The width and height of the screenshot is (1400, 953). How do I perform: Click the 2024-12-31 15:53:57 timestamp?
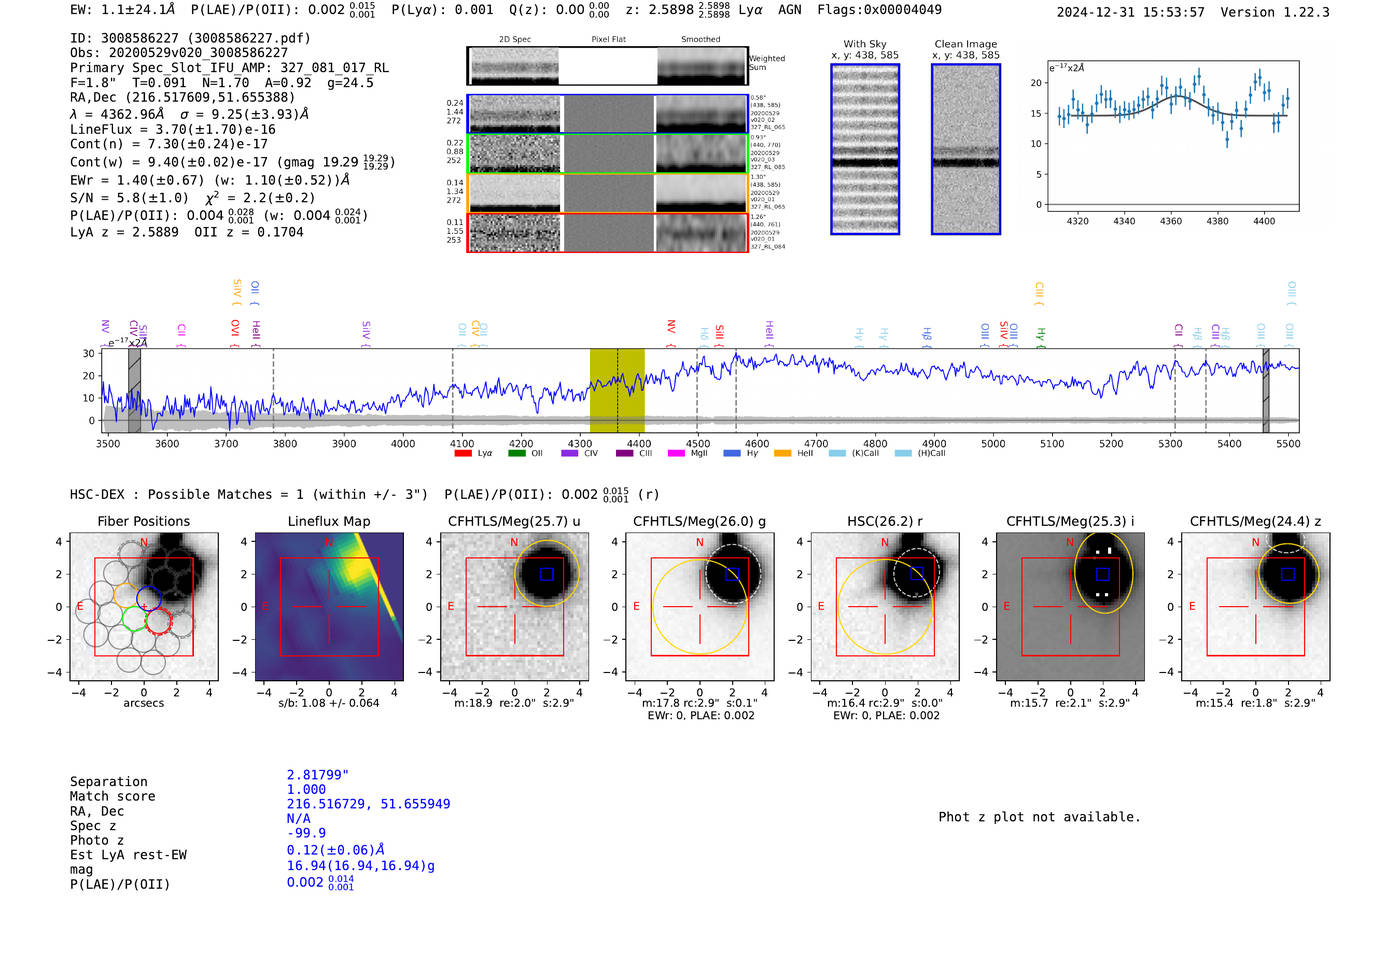(1130, 12)
